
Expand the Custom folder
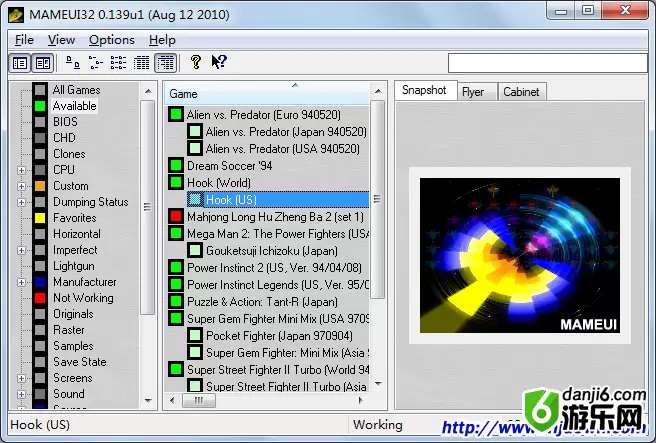tap(21, 186)
